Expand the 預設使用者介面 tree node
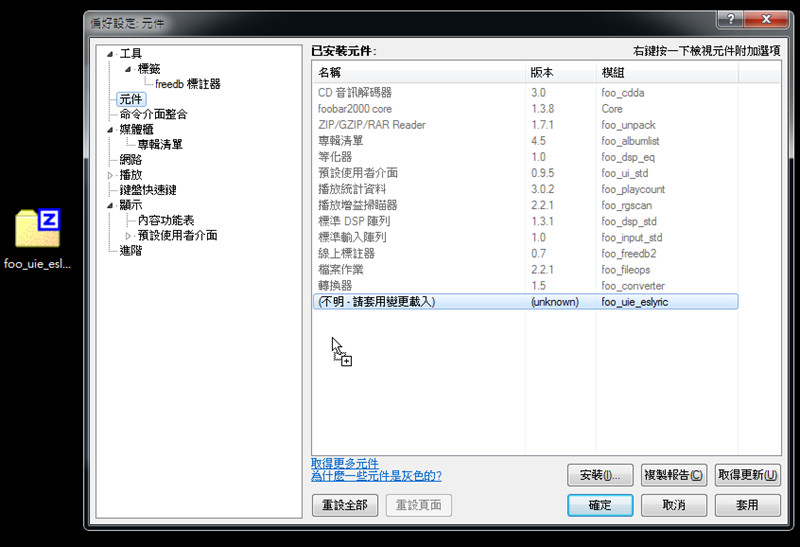The height and width of the screenshot is (547, 800). pyautogui.click(x=128, y=236)
